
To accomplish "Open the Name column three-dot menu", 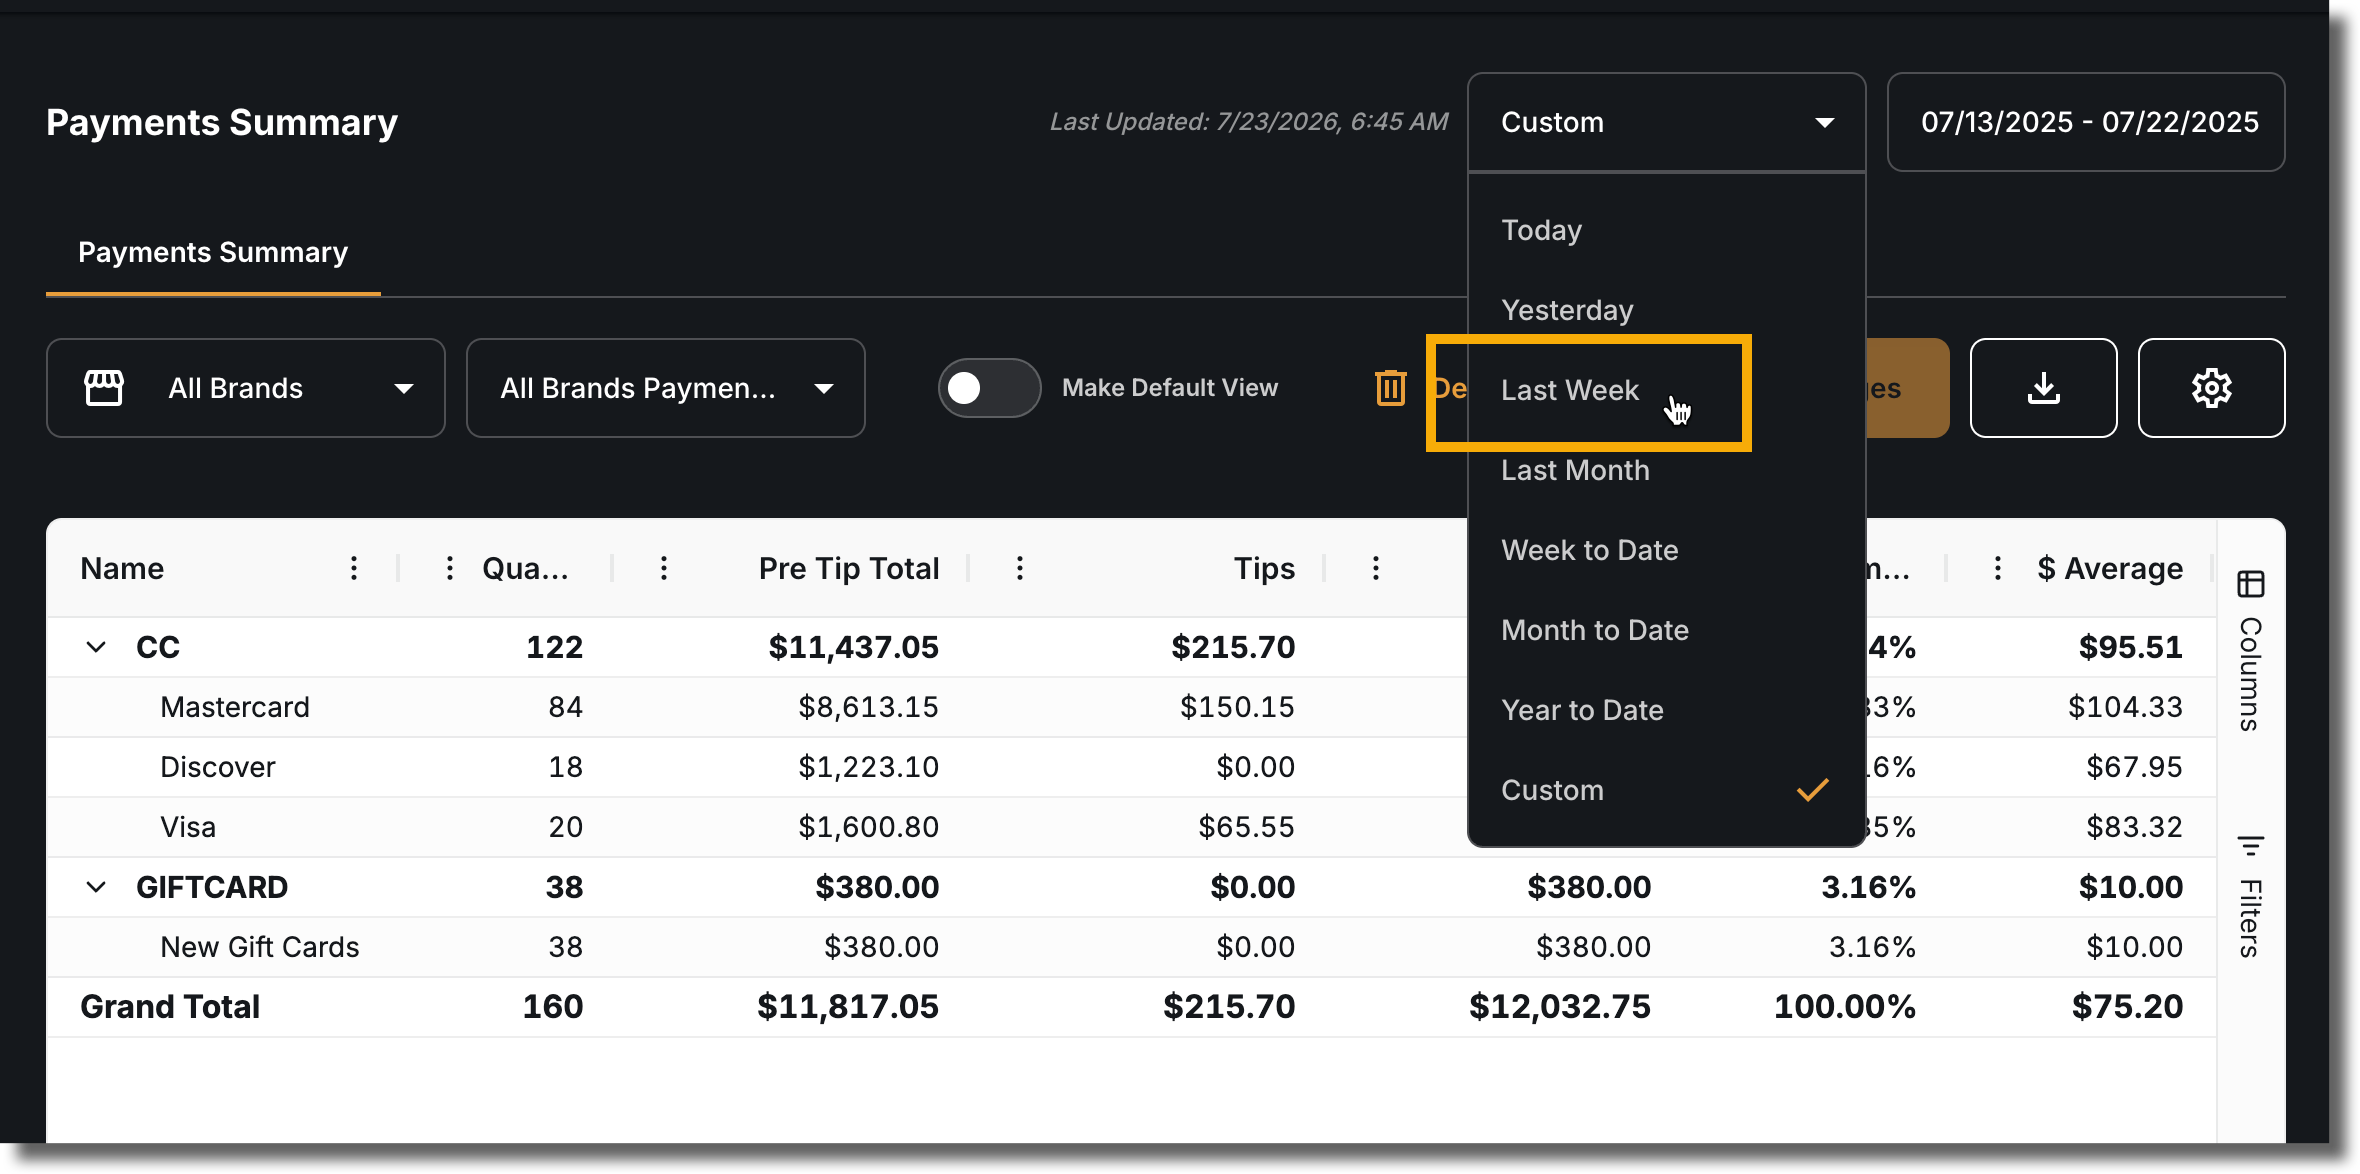I will click(353, 568).
